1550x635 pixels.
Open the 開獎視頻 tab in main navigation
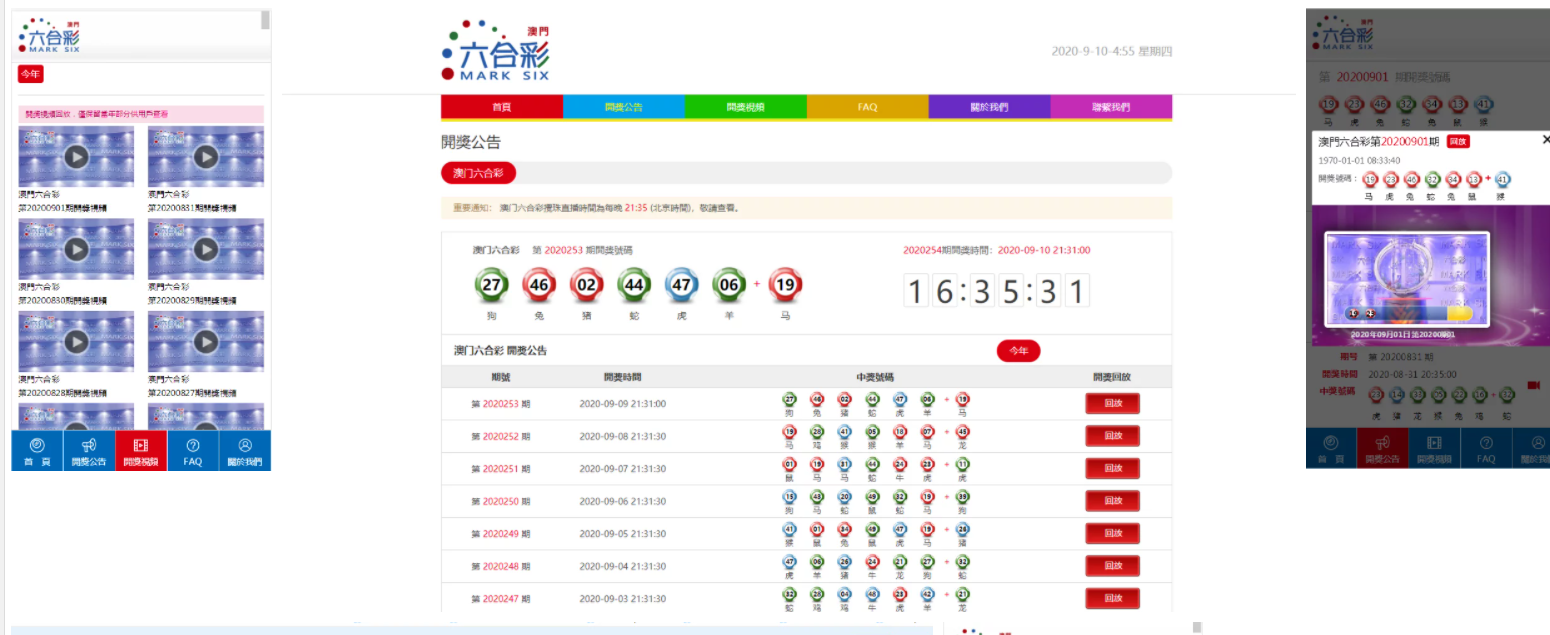coord(745,107)
